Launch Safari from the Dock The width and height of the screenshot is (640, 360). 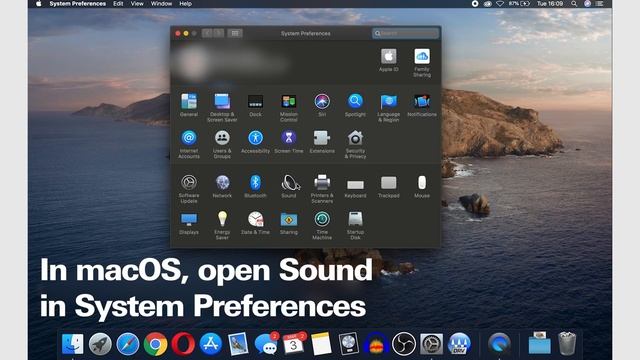pyautogui.click(x=128, y=344)
